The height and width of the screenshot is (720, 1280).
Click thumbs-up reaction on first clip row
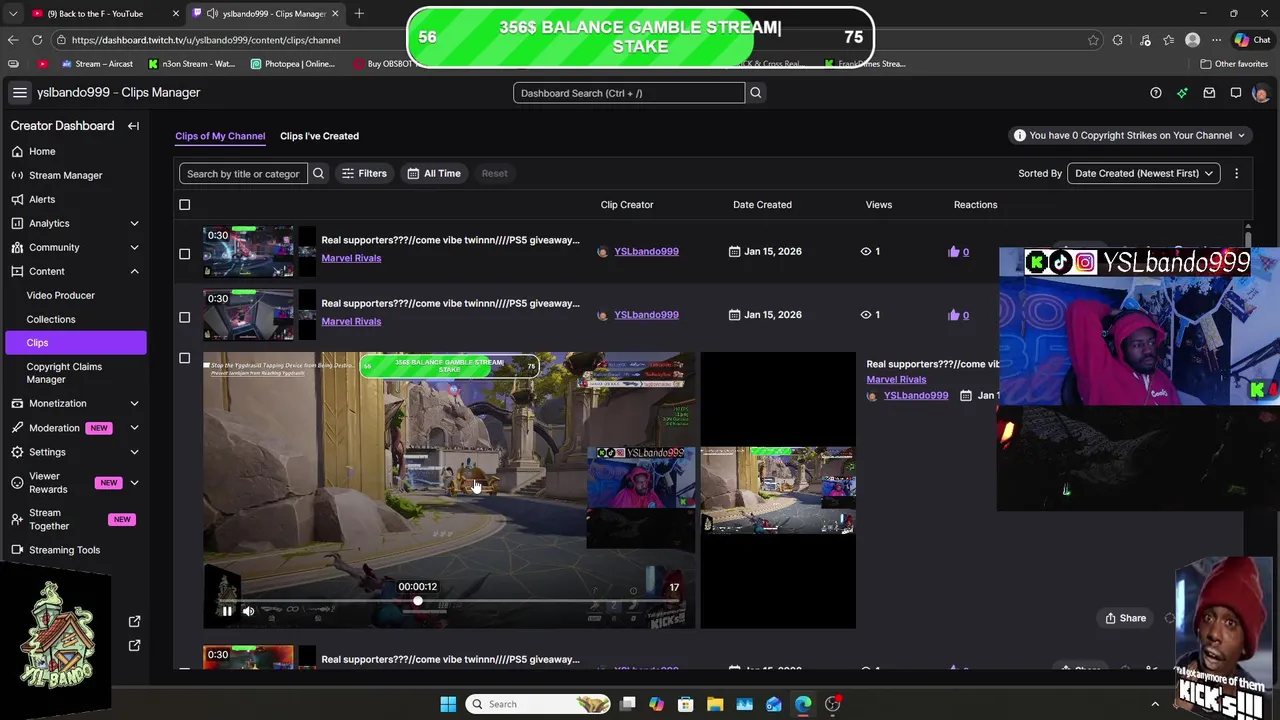click(x=953, y=252)
